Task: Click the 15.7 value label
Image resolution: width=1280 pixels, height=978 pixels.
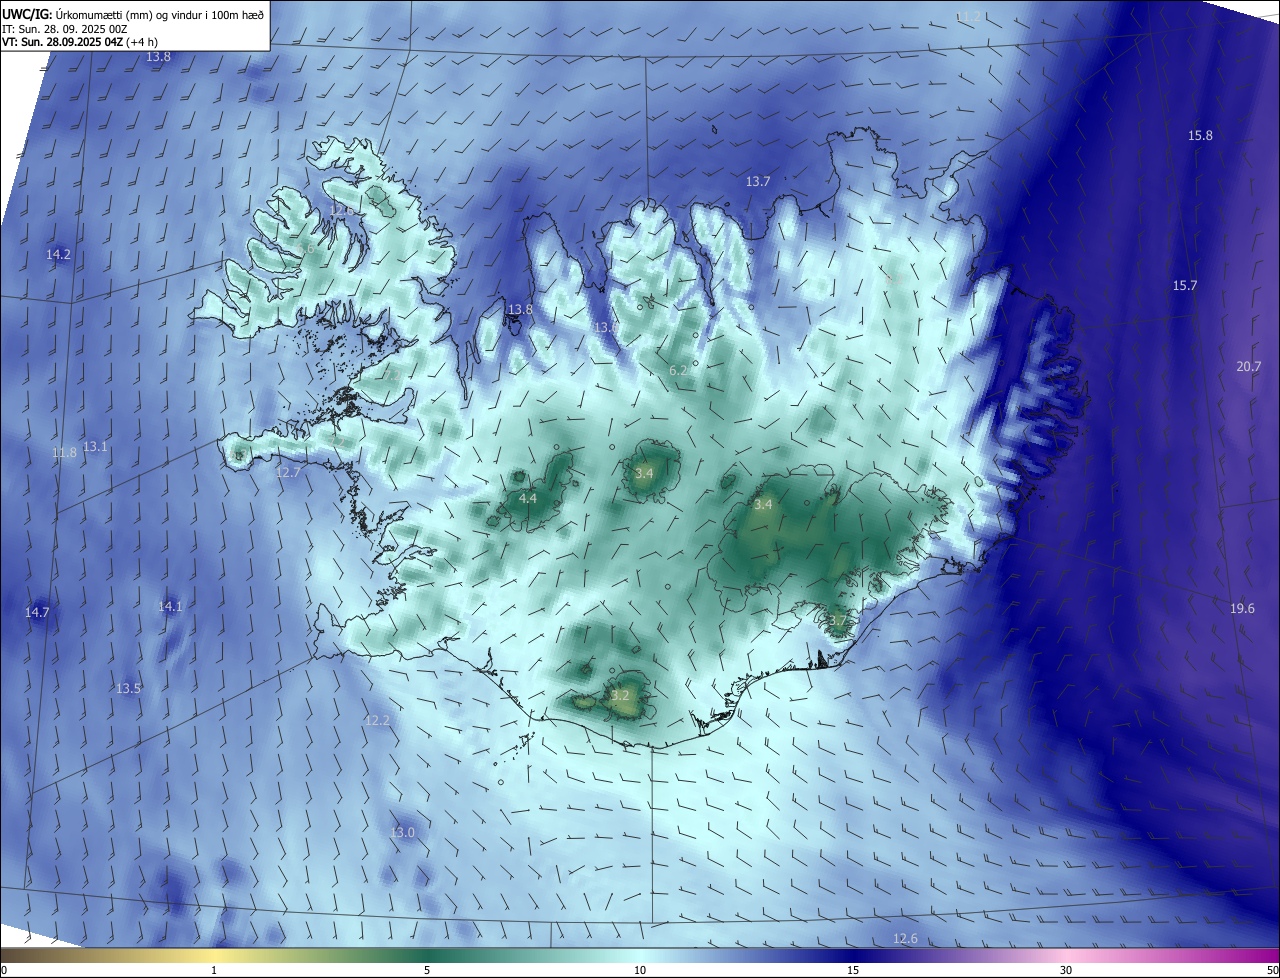Action: 1185,286
